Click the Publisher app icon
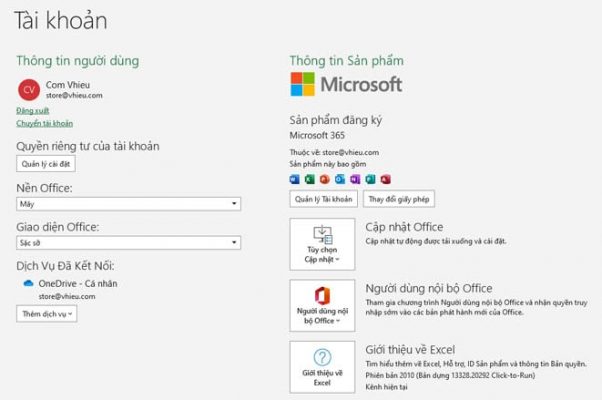The image size is (602, 400). (x=370, y=179)
